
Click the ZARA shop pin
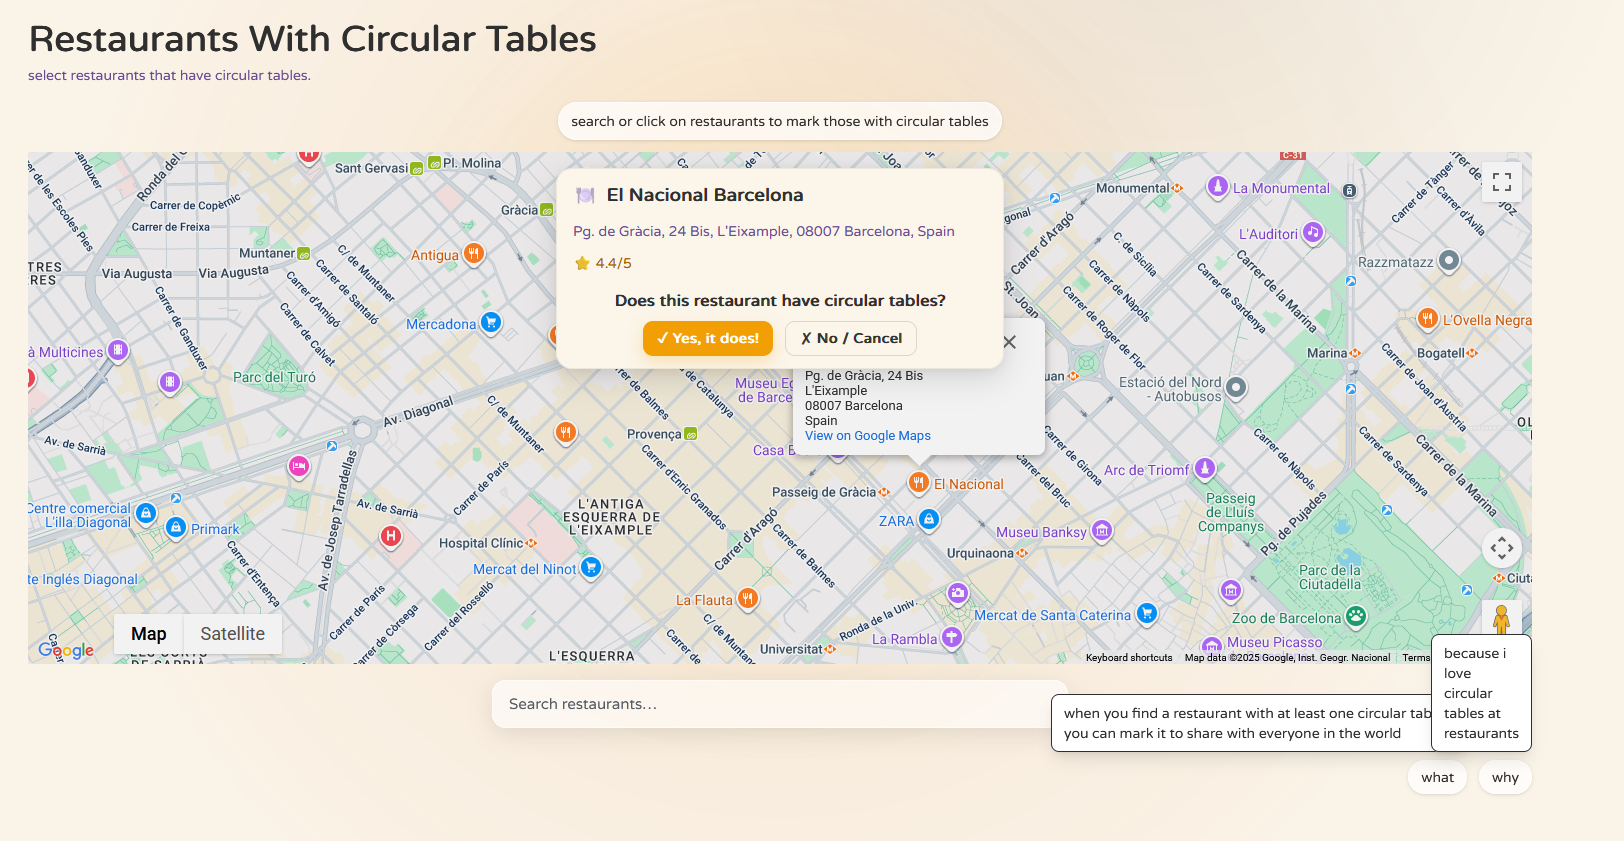coord(929,519)
